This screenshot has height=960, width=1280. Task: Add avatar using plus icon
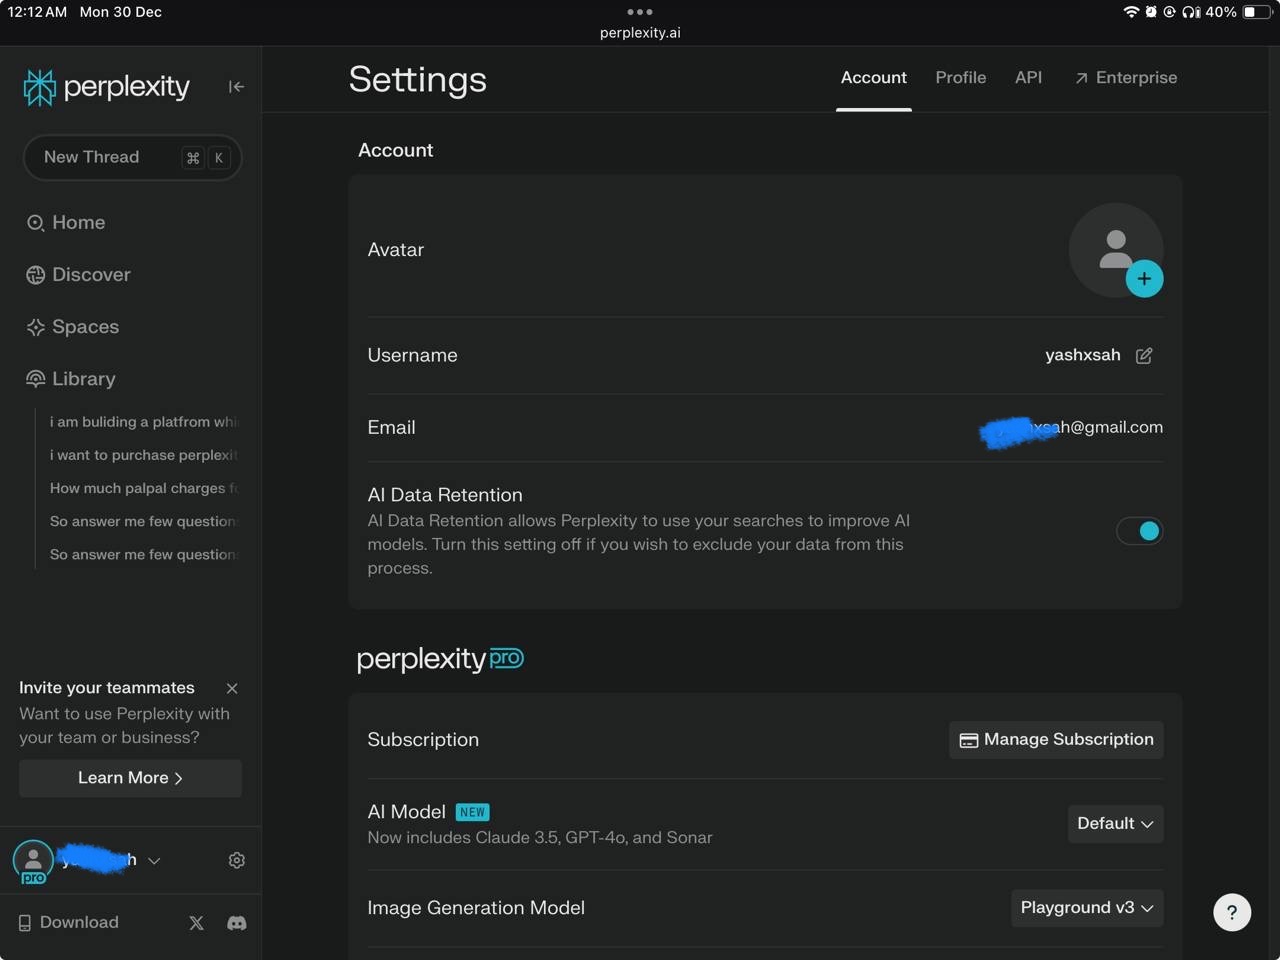click(x=1144, y=279)
